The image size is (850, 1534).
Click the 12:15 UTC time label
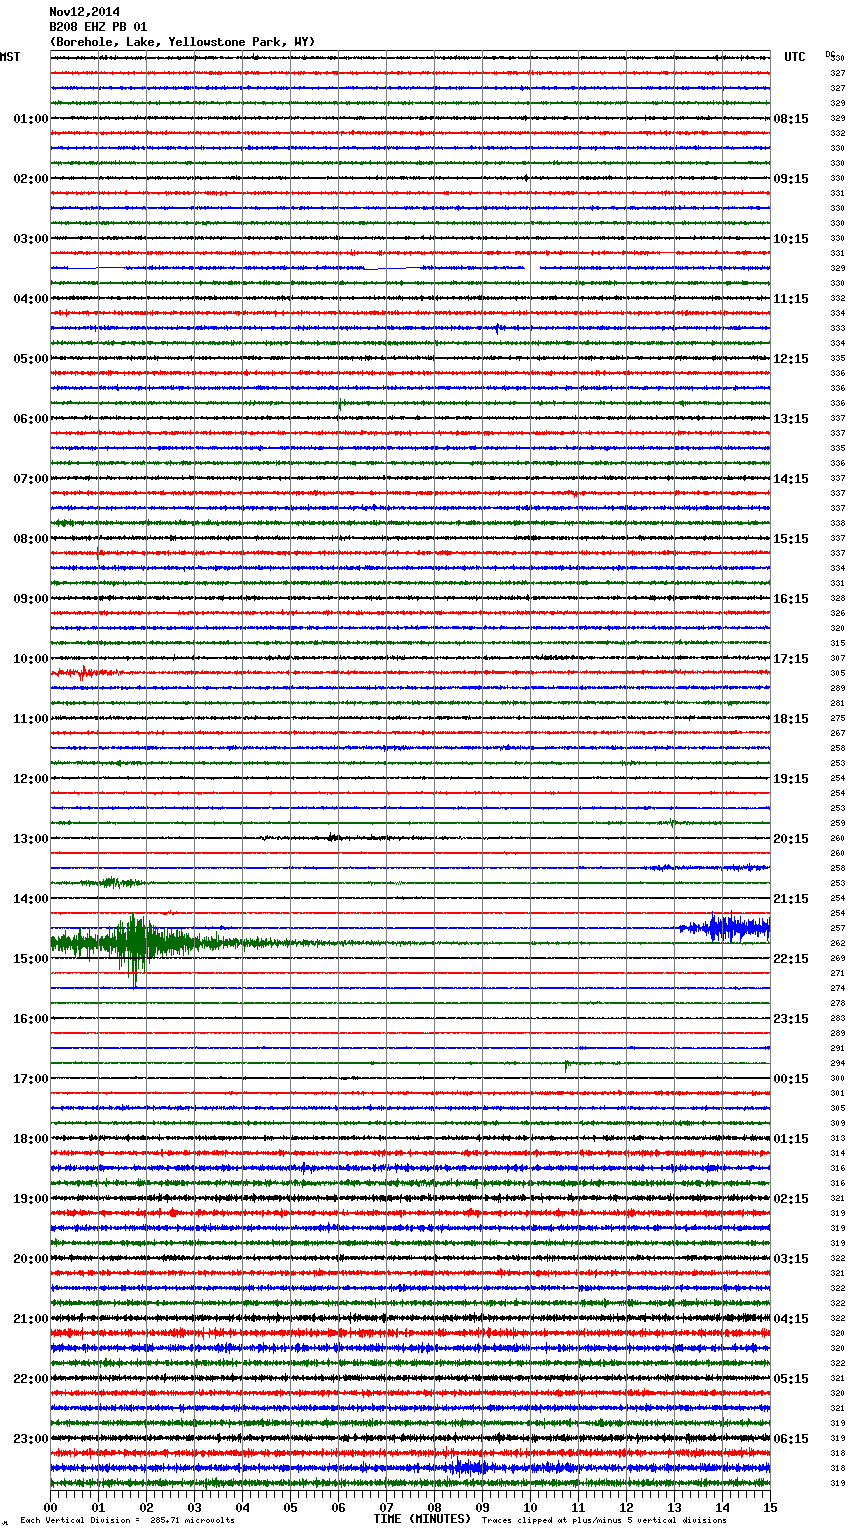(791, 359)
